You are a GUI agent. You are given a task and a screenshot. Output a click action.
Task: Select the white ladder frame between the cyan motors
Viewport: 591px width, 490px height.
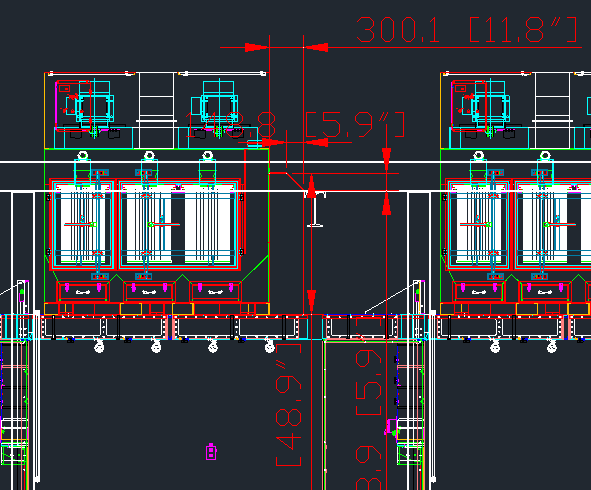156,110
